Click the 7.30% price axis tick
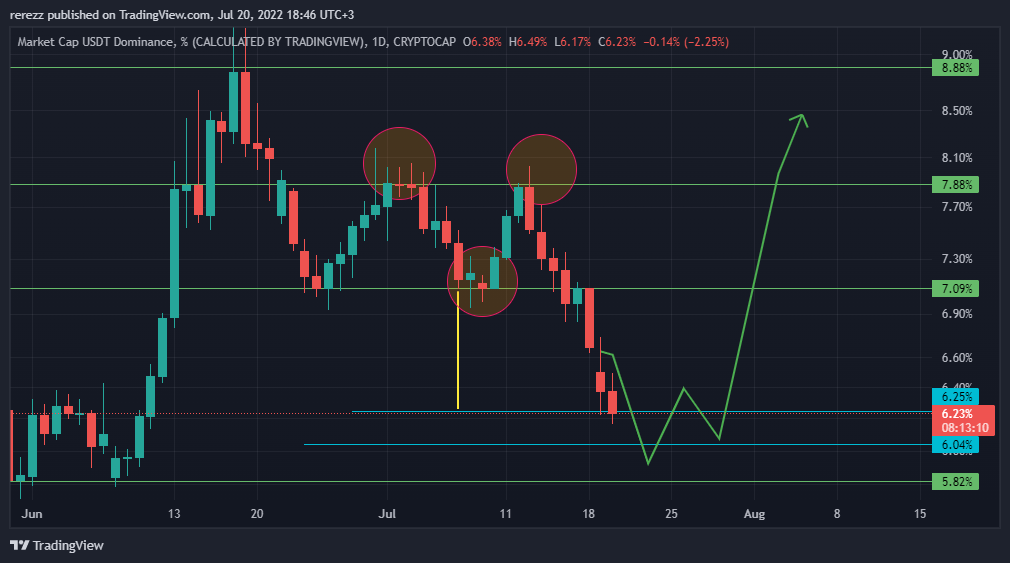1010x563 pixels. coord(957,259)
